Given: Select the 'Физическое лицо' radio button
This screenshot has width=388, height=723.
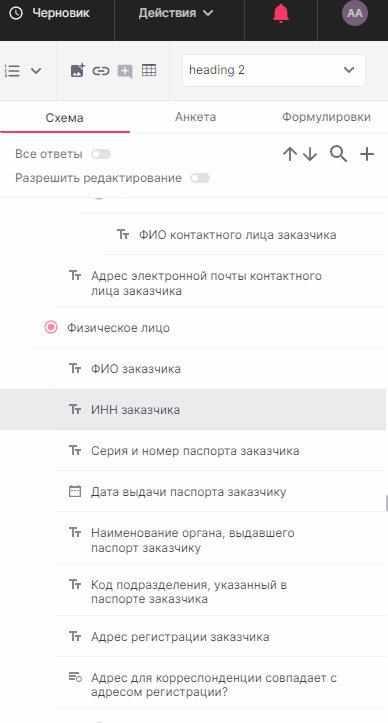Looking at the screenshot, I should tap(51, 328).
